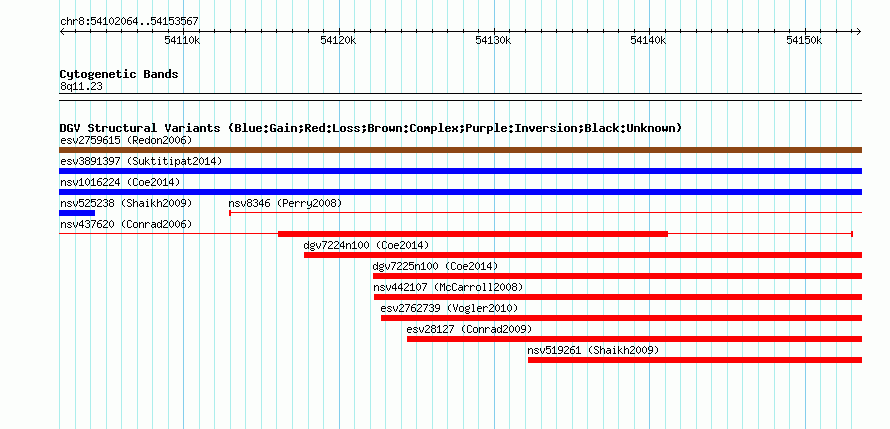Select the red dgv7224n100 loss bar
Image resolution: width=890 pixels, height=429 pixels.
click(583, 255)
